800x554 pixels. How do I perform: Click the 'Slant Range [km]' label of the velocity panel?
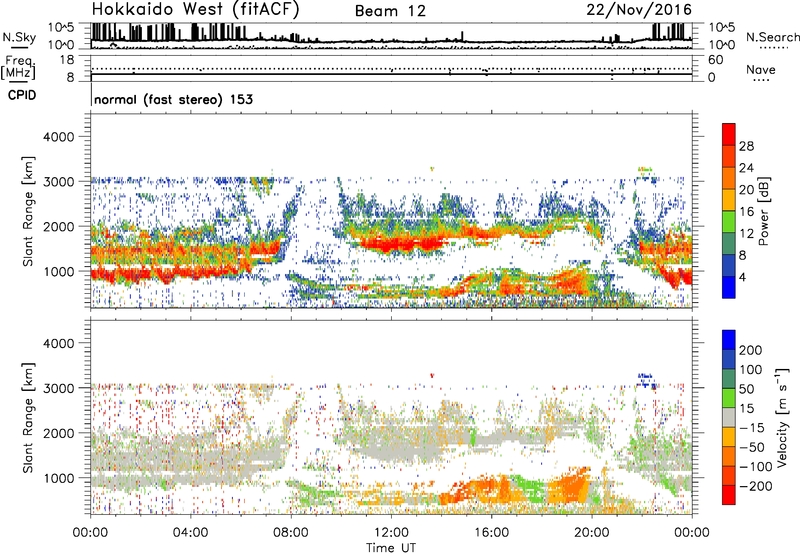click(x=28, y=418)
